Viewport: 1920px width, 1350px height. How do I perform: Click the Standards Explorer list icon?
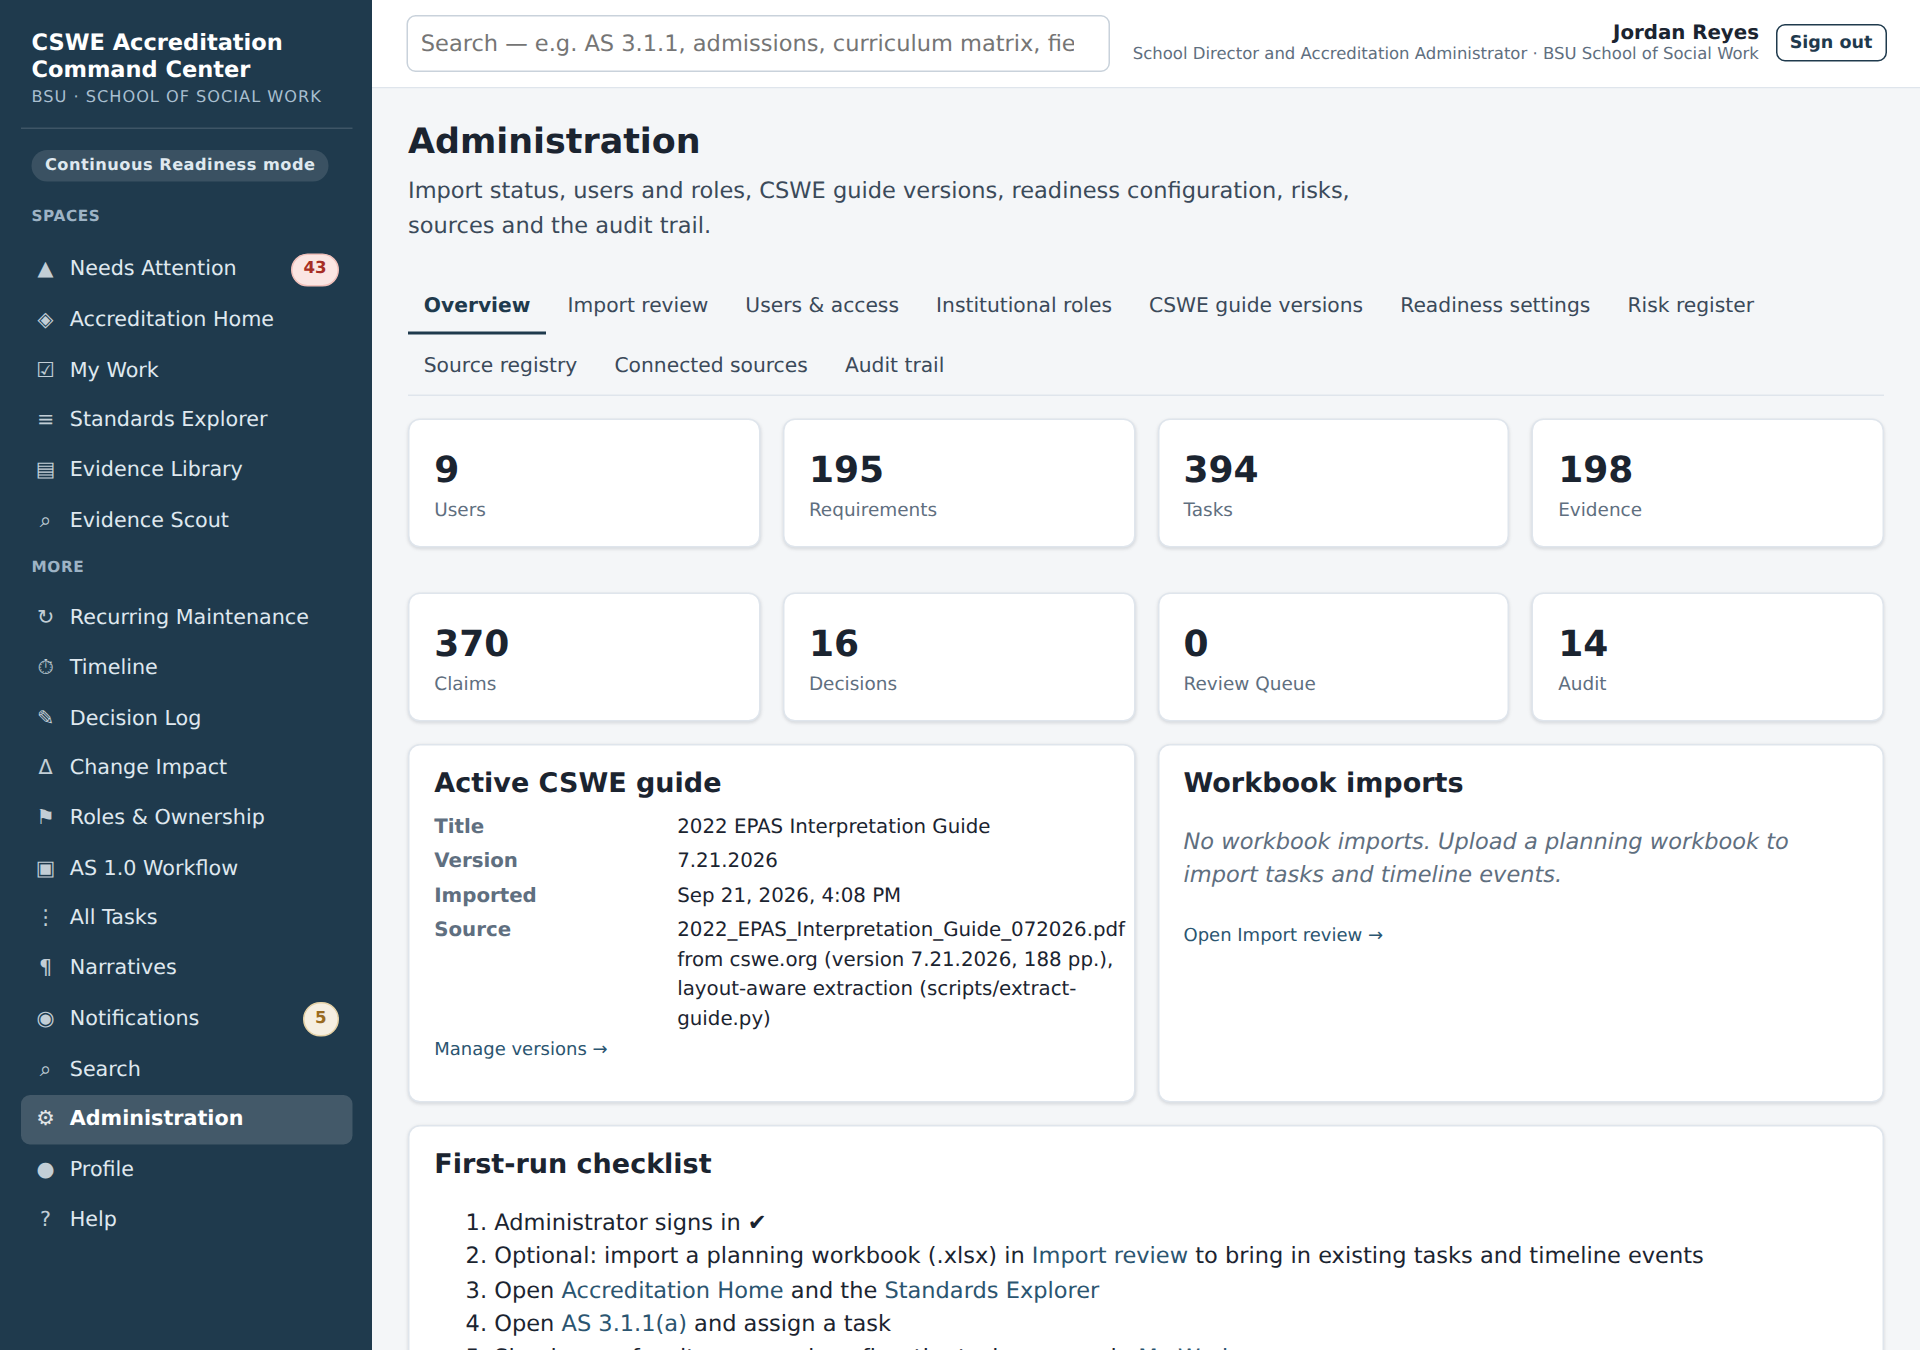45,420
